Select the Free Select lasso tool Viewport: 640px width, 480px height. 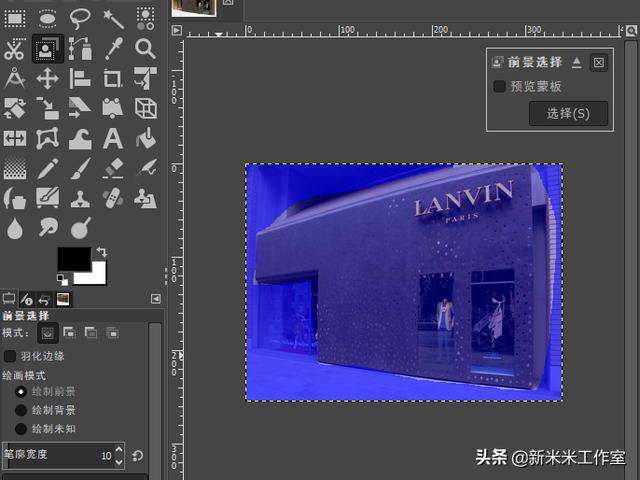[80, 19]
